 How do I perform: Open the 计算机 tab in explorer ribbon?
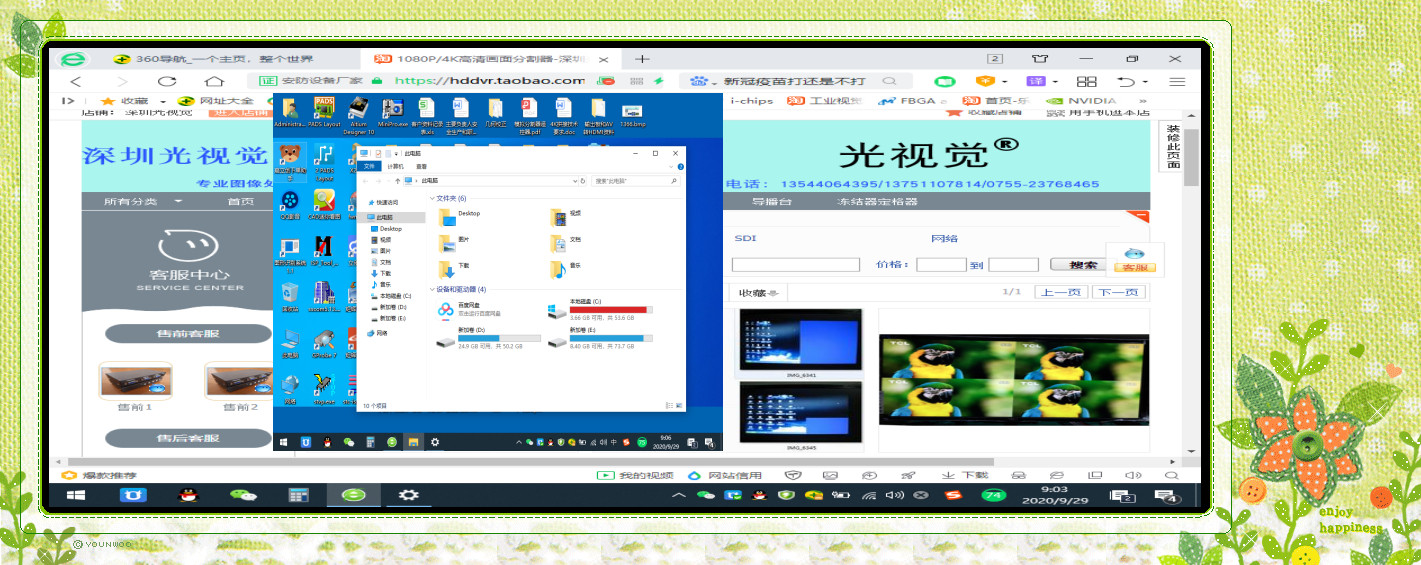click(x=396, y=166)
